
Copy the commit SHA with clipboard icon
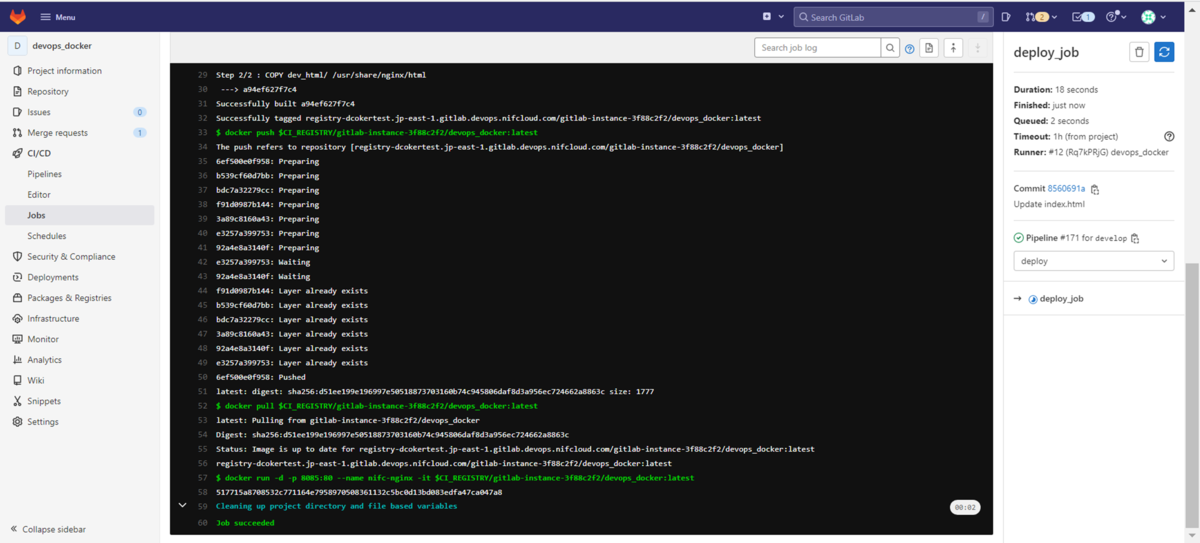coord(1095,189)
